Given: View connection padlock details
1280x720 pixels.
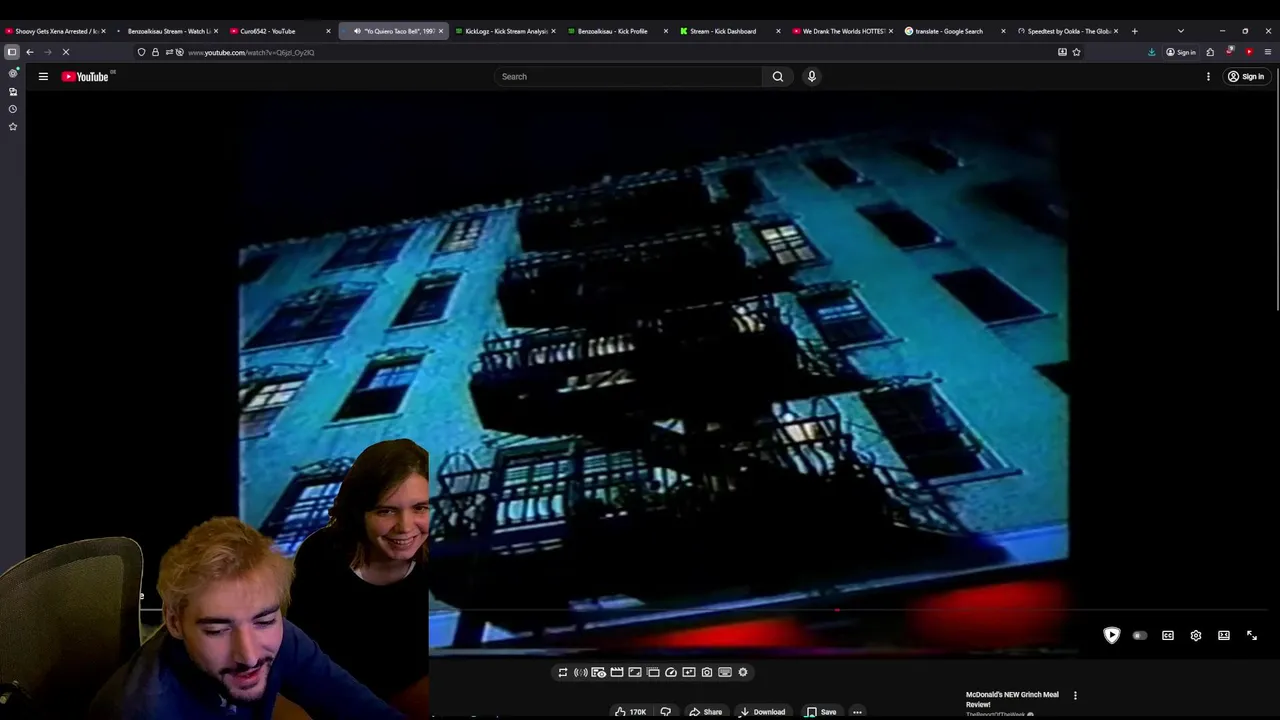Looking at the screenshot, I should click(x=155, y=52).
